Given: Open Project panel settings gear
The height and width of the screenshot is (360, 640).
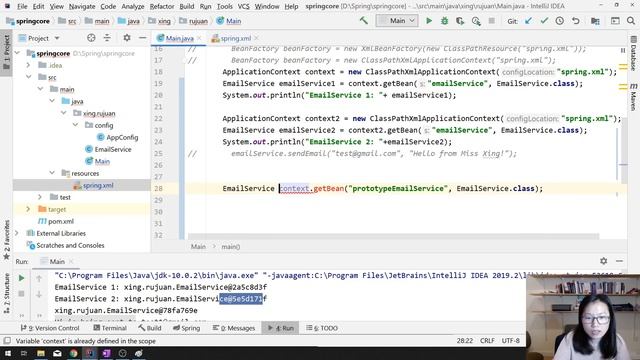Looking at the screenshot, I should [x=127, y=38].
